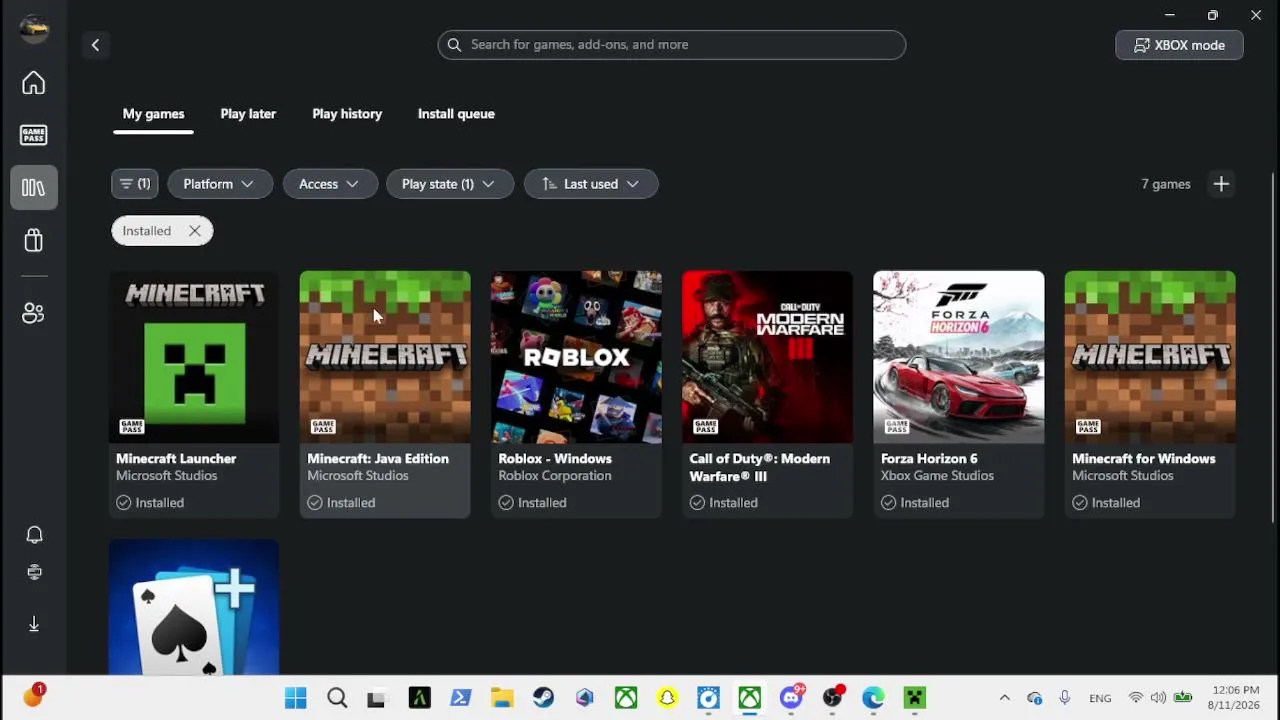Open Minecraft for Windows cover art

point(1150,357)
